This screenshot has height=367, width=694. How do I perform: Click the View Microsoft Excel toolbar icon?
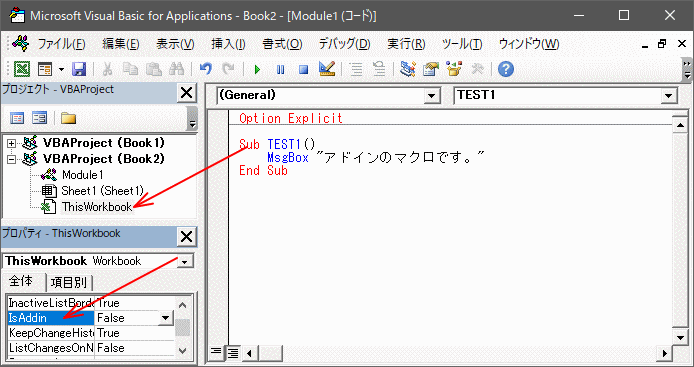point(22,69)
